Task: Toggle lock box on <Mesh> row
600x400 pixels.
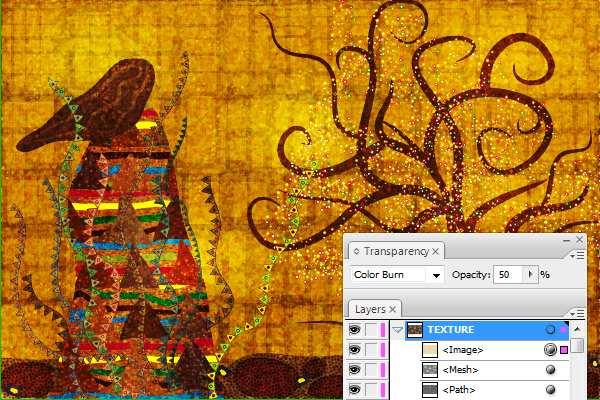Action: coord(371,369)
